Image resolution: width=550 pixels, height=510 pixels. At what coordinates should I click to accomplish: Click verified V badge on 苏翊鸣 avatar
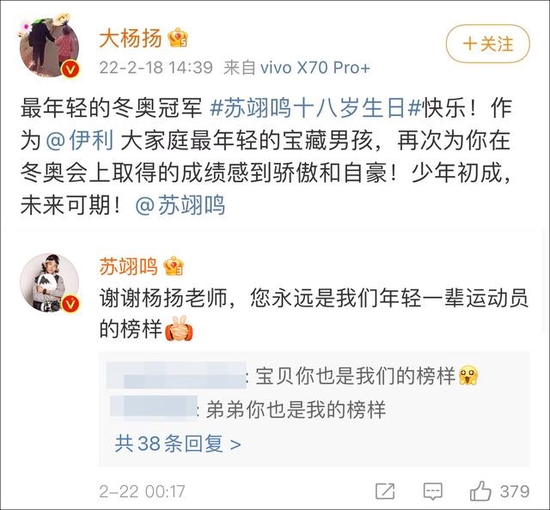70,304
